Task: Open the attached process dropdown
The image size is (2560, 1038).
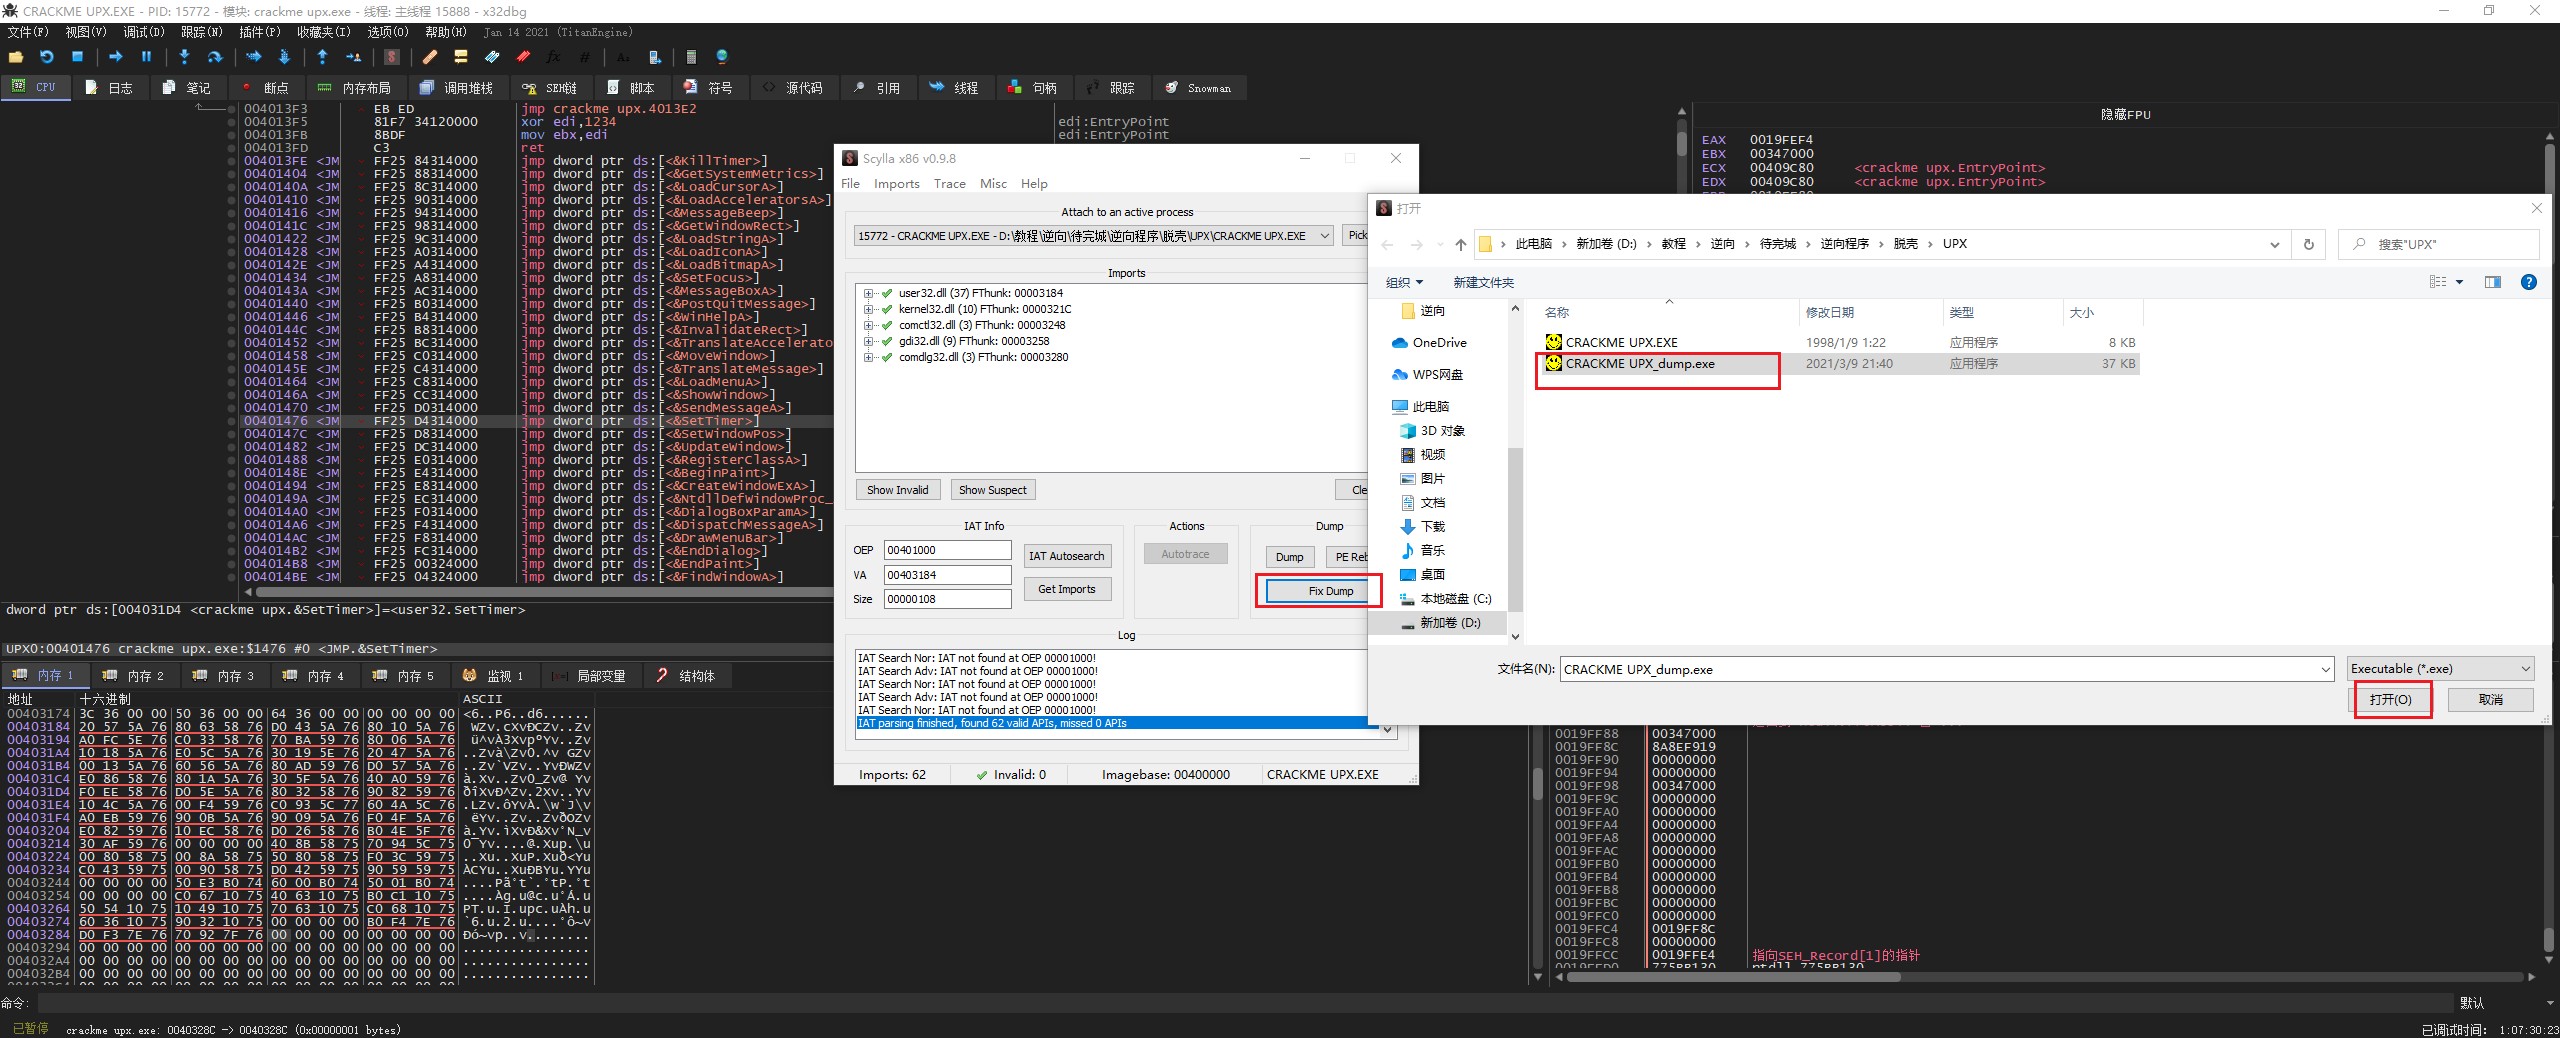Action: 1324,236
